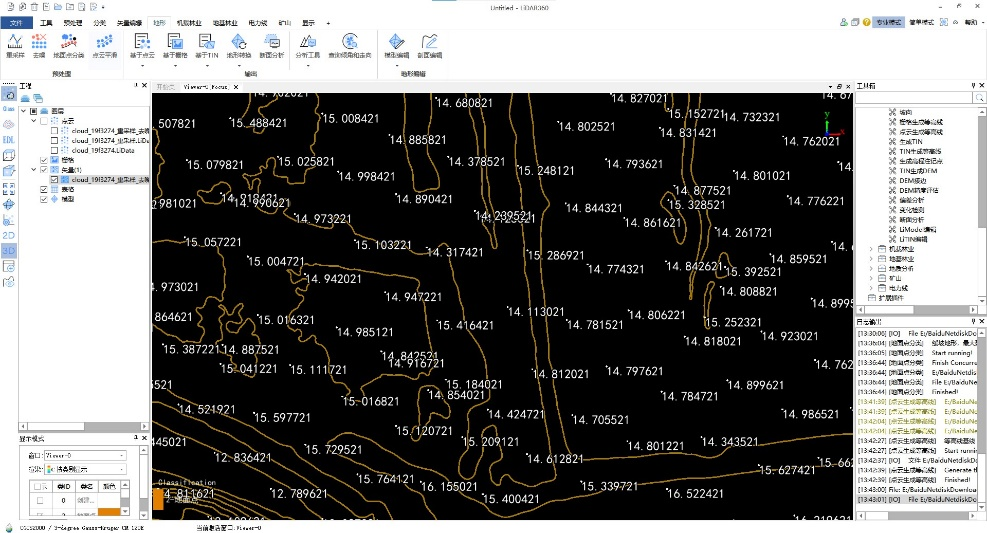Image resolution: width=987 pixels, height=533 pixels.
Task: Click the yellow help question-mark icon
Action: click(x=867, y=22)
